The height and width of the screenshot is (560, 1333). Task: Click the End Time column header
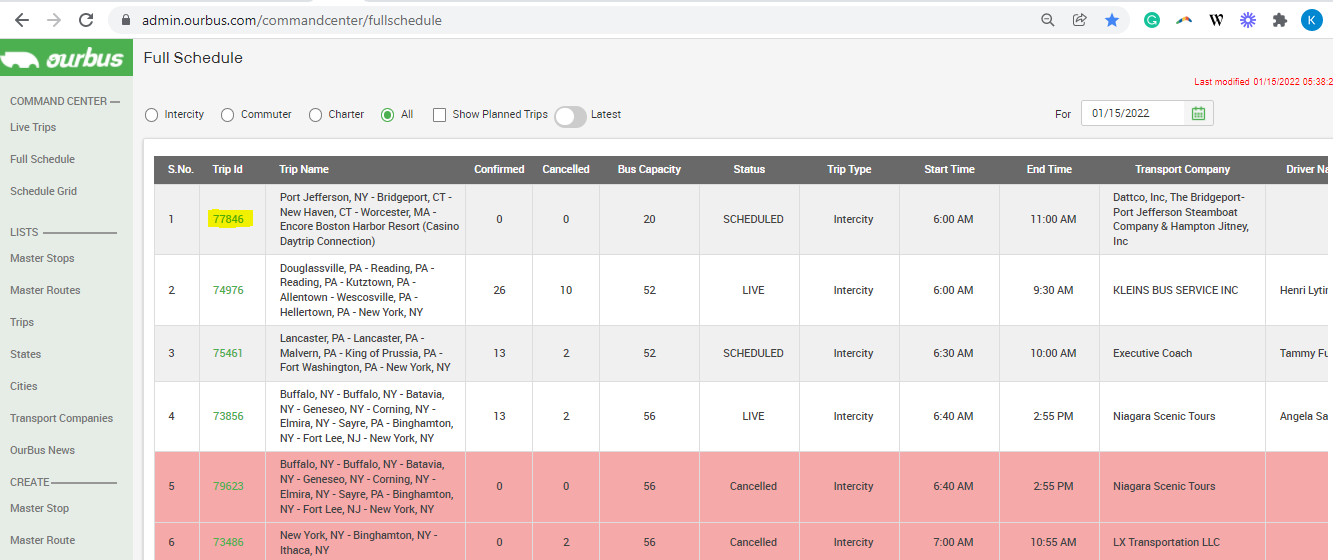(1049, 169)
